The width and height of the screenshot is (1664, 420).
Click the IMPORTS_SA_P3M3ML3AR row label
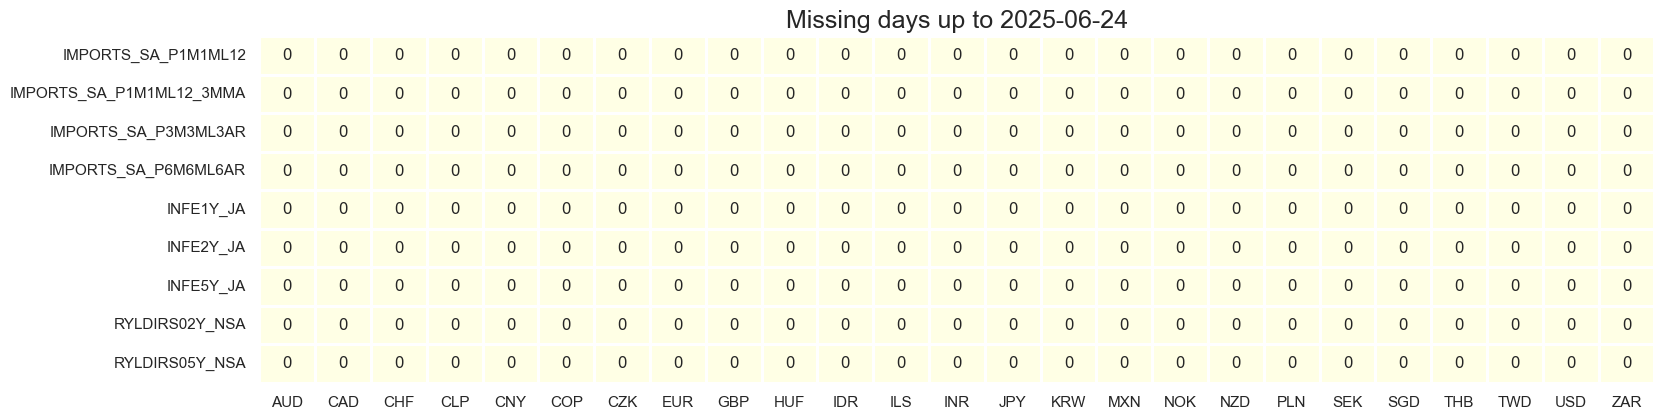coord(147,132)
